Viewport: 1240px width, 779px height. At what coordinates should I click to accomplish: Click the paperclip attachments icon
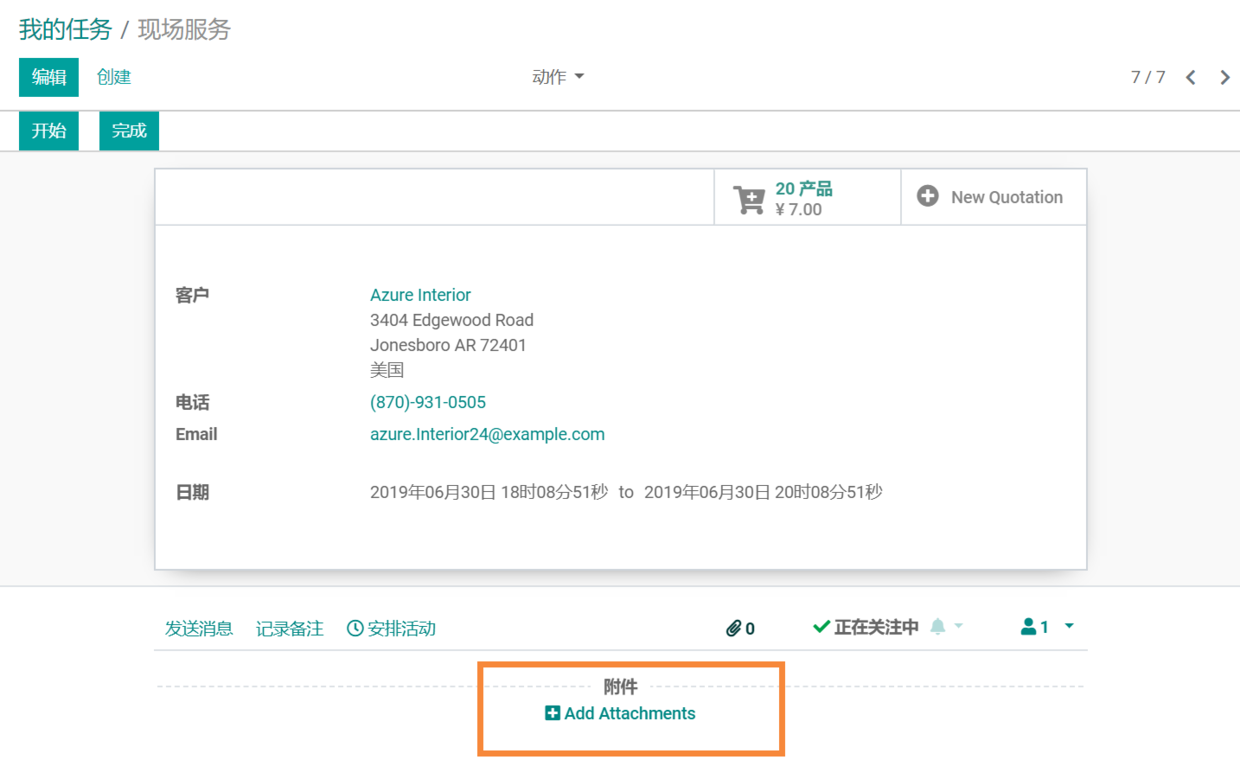tap(733, 628)
